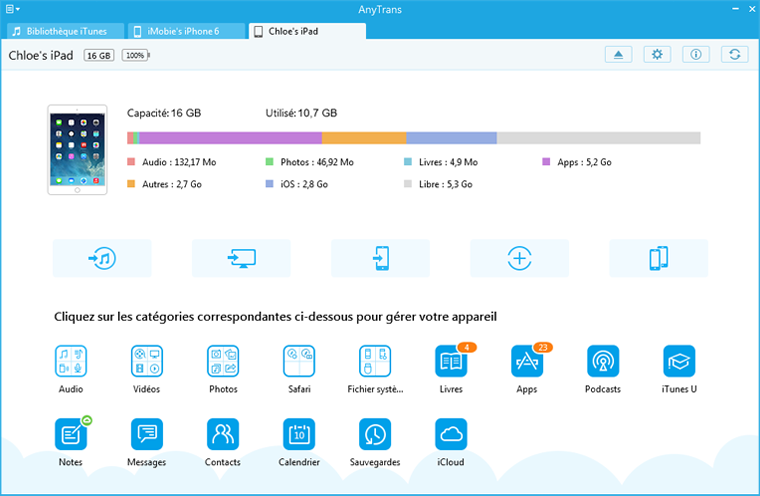
Task: Click the iOS : 2,8 Go legend entry
Action: tap(297, 184)
